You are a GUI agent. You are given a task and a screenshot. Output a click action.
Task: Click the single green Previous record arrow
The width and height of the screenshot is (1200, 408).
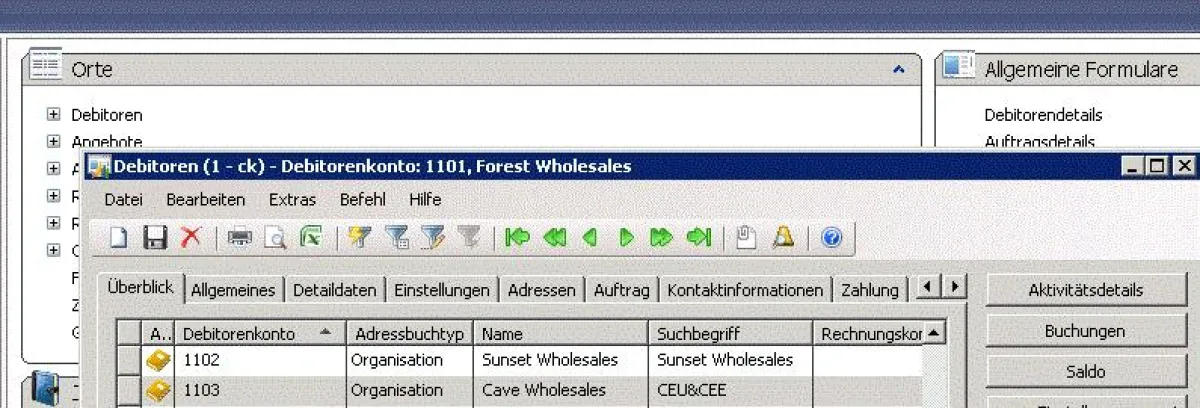coord(590,237)
